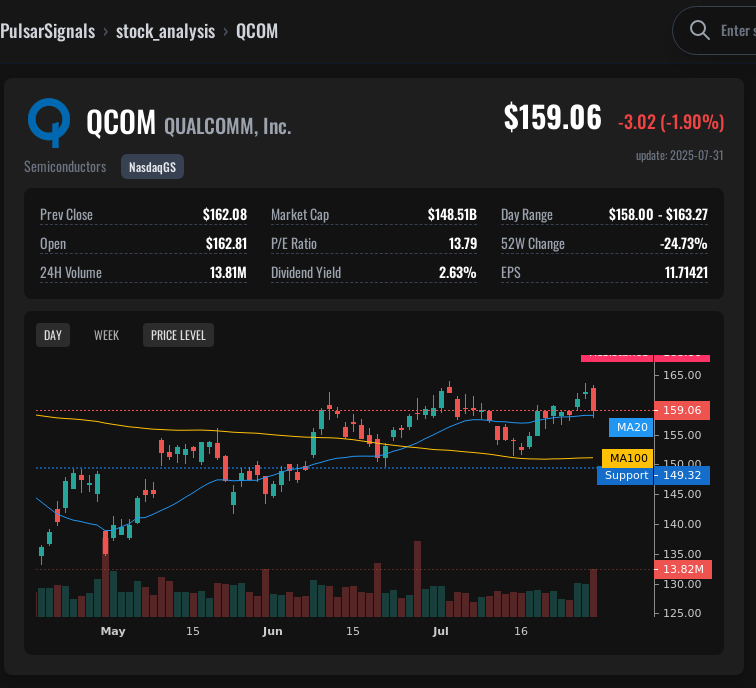
Task: Click the Semiconductors sector label
Action: (65, 167)
